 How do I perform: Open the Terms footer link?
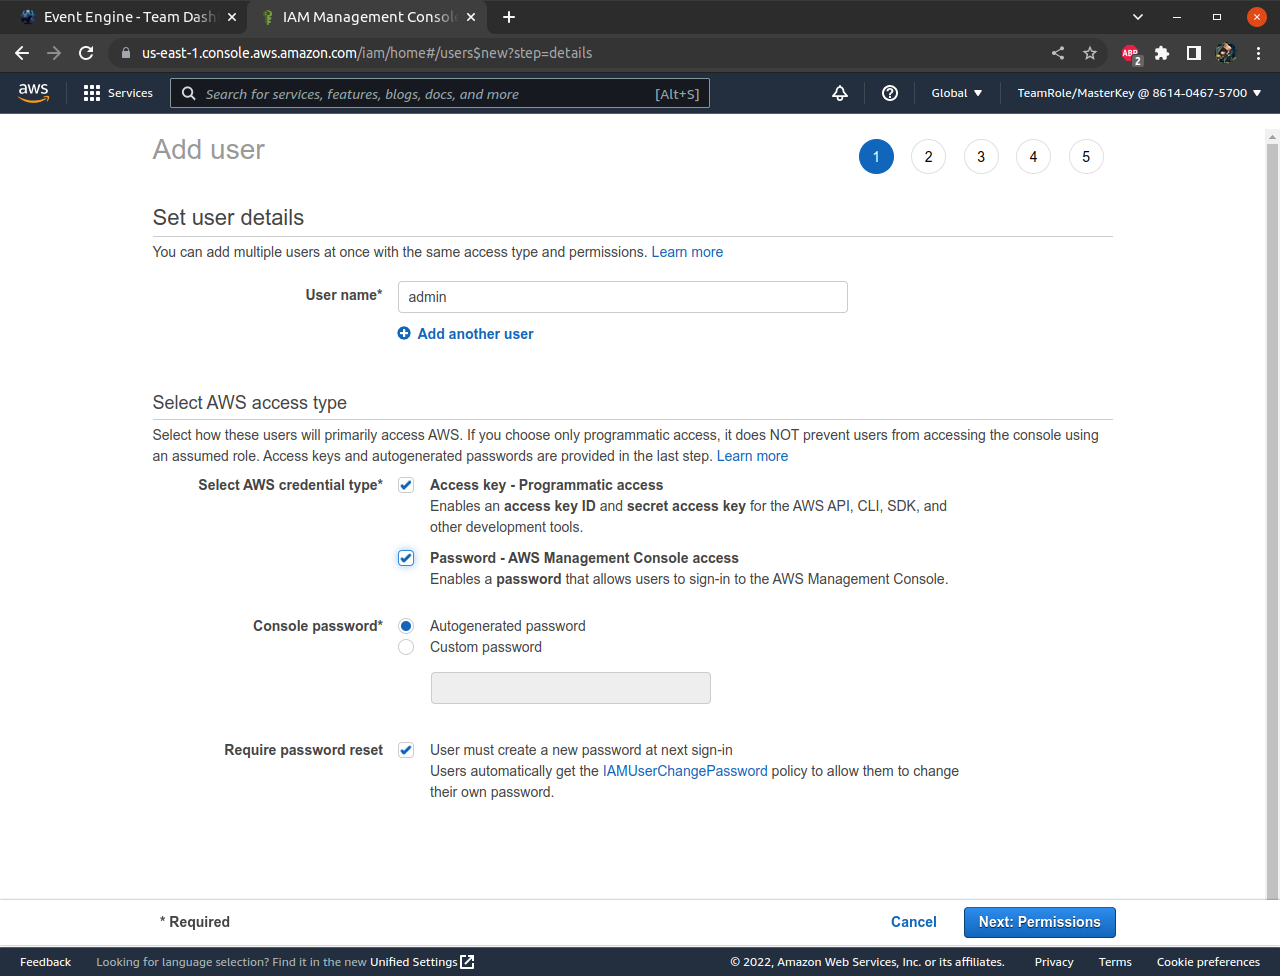(1115, 962)
